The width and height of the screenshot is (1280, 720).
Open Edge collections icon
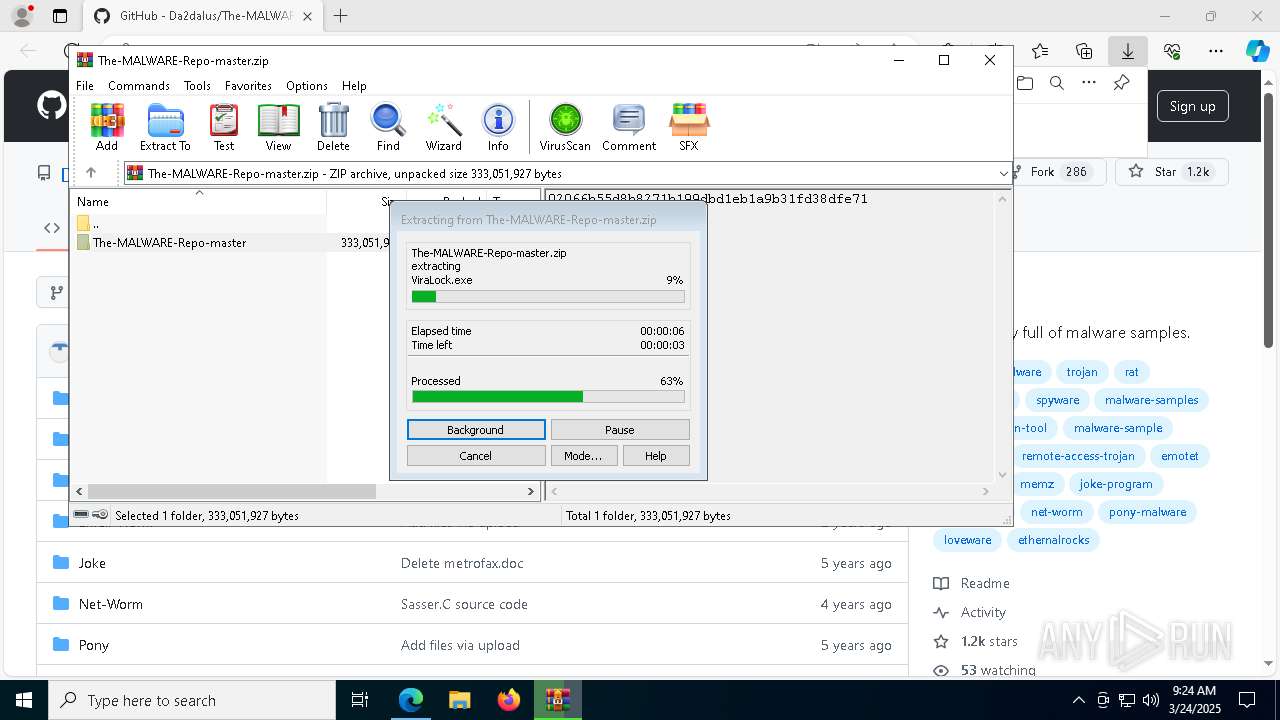[1084, 51]
